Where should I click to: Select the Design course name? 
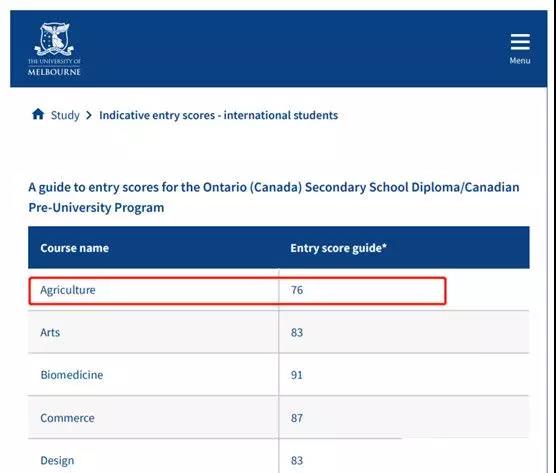pyautogui.click(x=57, y=460)
